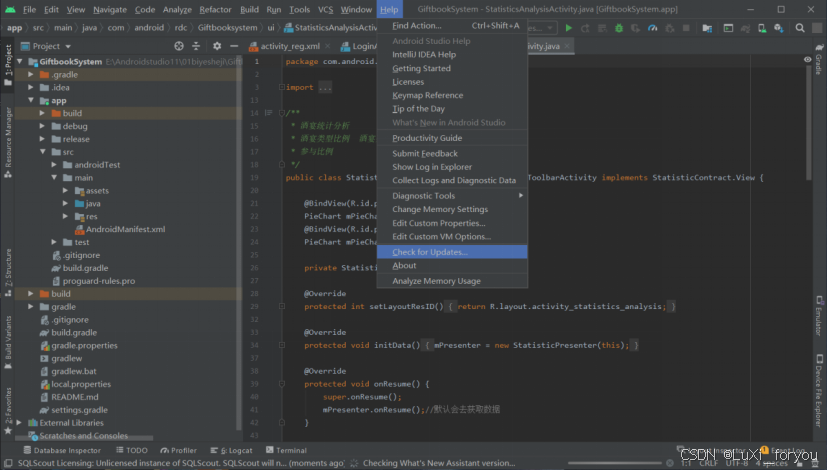Open the 6: Logcat tool window button
The width and height of the screenshot is (827, 471).
coord(231,450)
